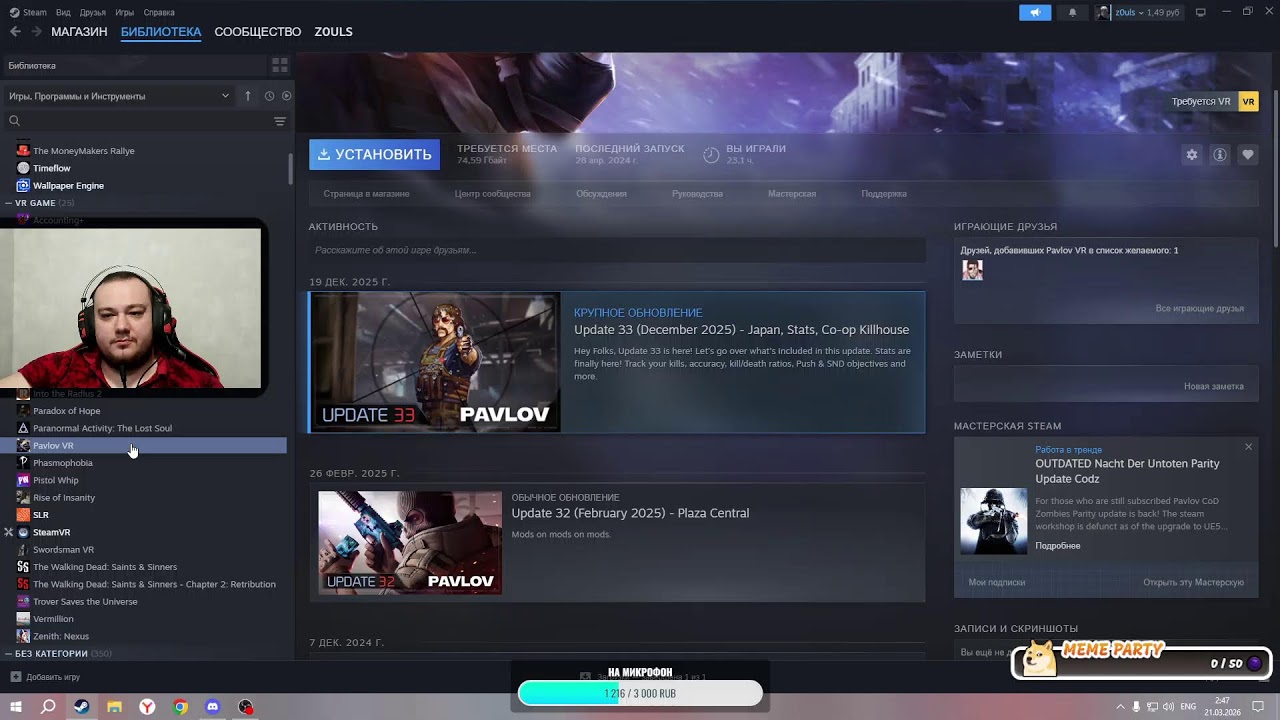Select Rise of Insanity game

click(x=64, y=498)
